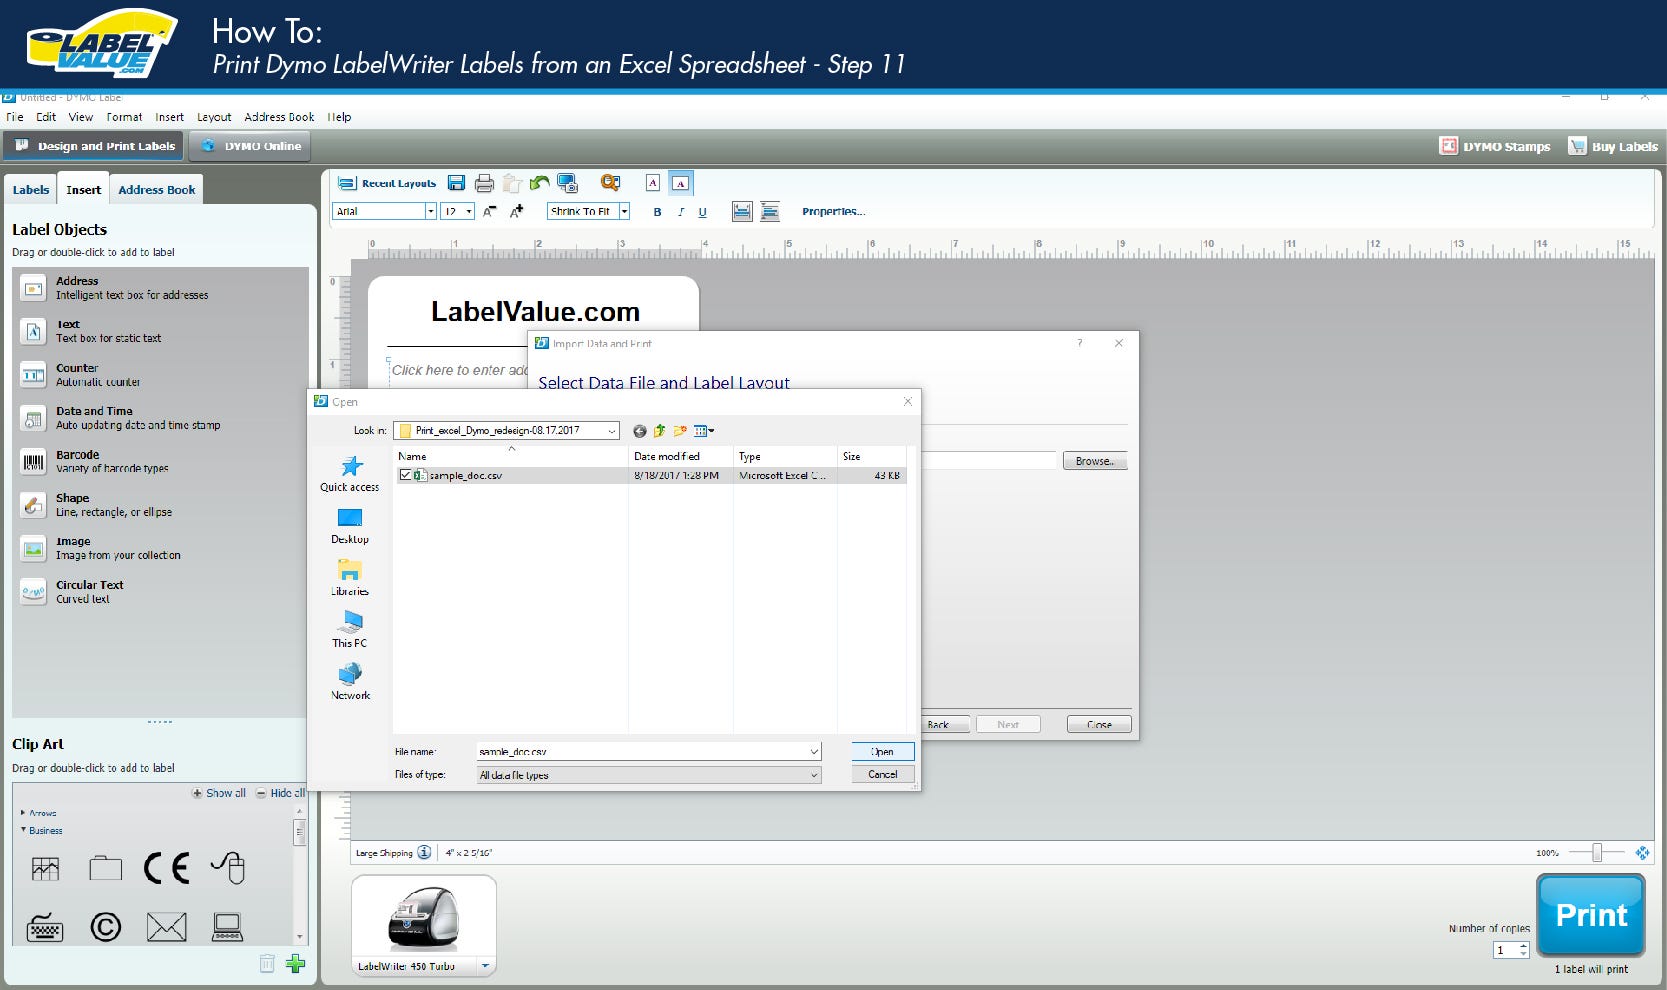Click the fit-to-window zoom icon
1667x990 pixels.
pyautogui.click(x=1642, y=852)
